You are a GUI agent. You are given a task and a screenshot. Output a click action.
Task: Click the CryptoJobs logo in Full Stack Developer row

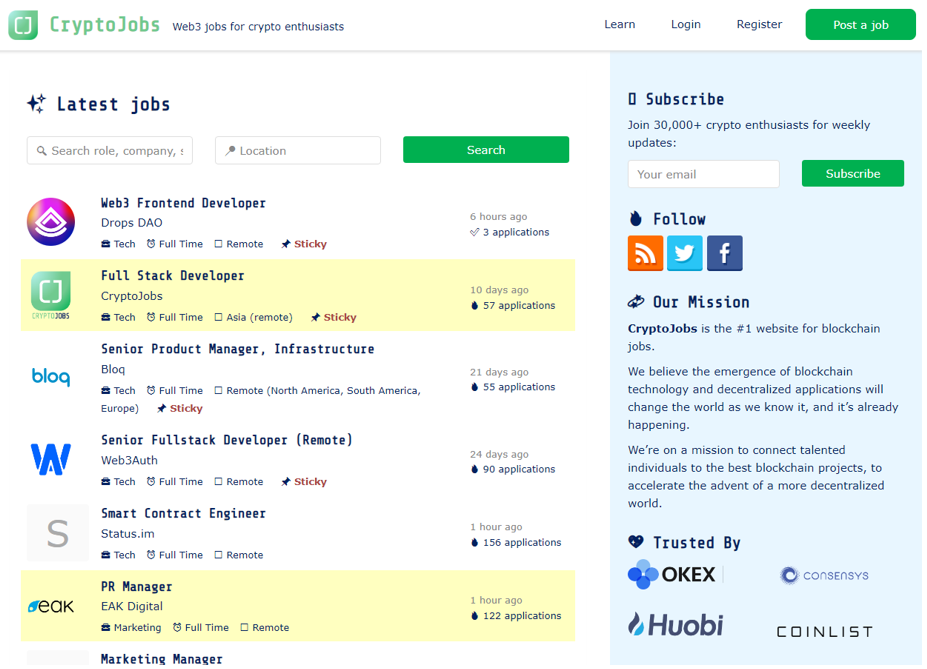51,295
